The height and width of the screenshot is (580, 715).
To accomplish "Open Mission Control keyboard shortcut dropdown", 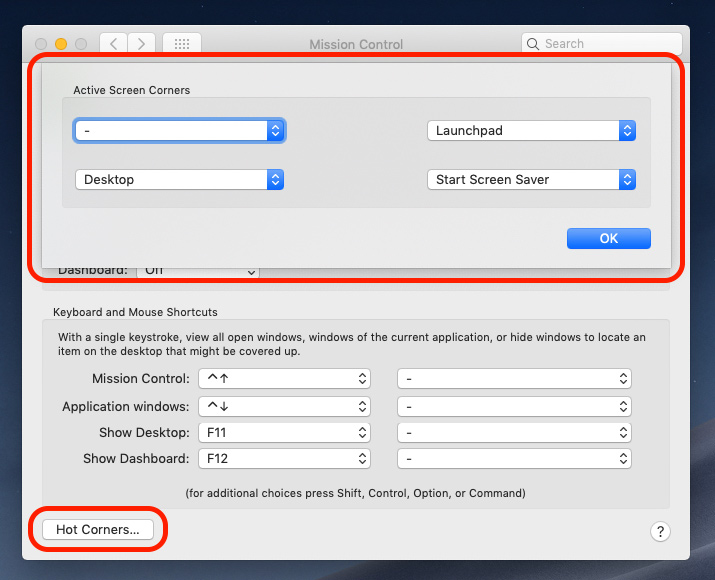I will [x=284, y=378].
